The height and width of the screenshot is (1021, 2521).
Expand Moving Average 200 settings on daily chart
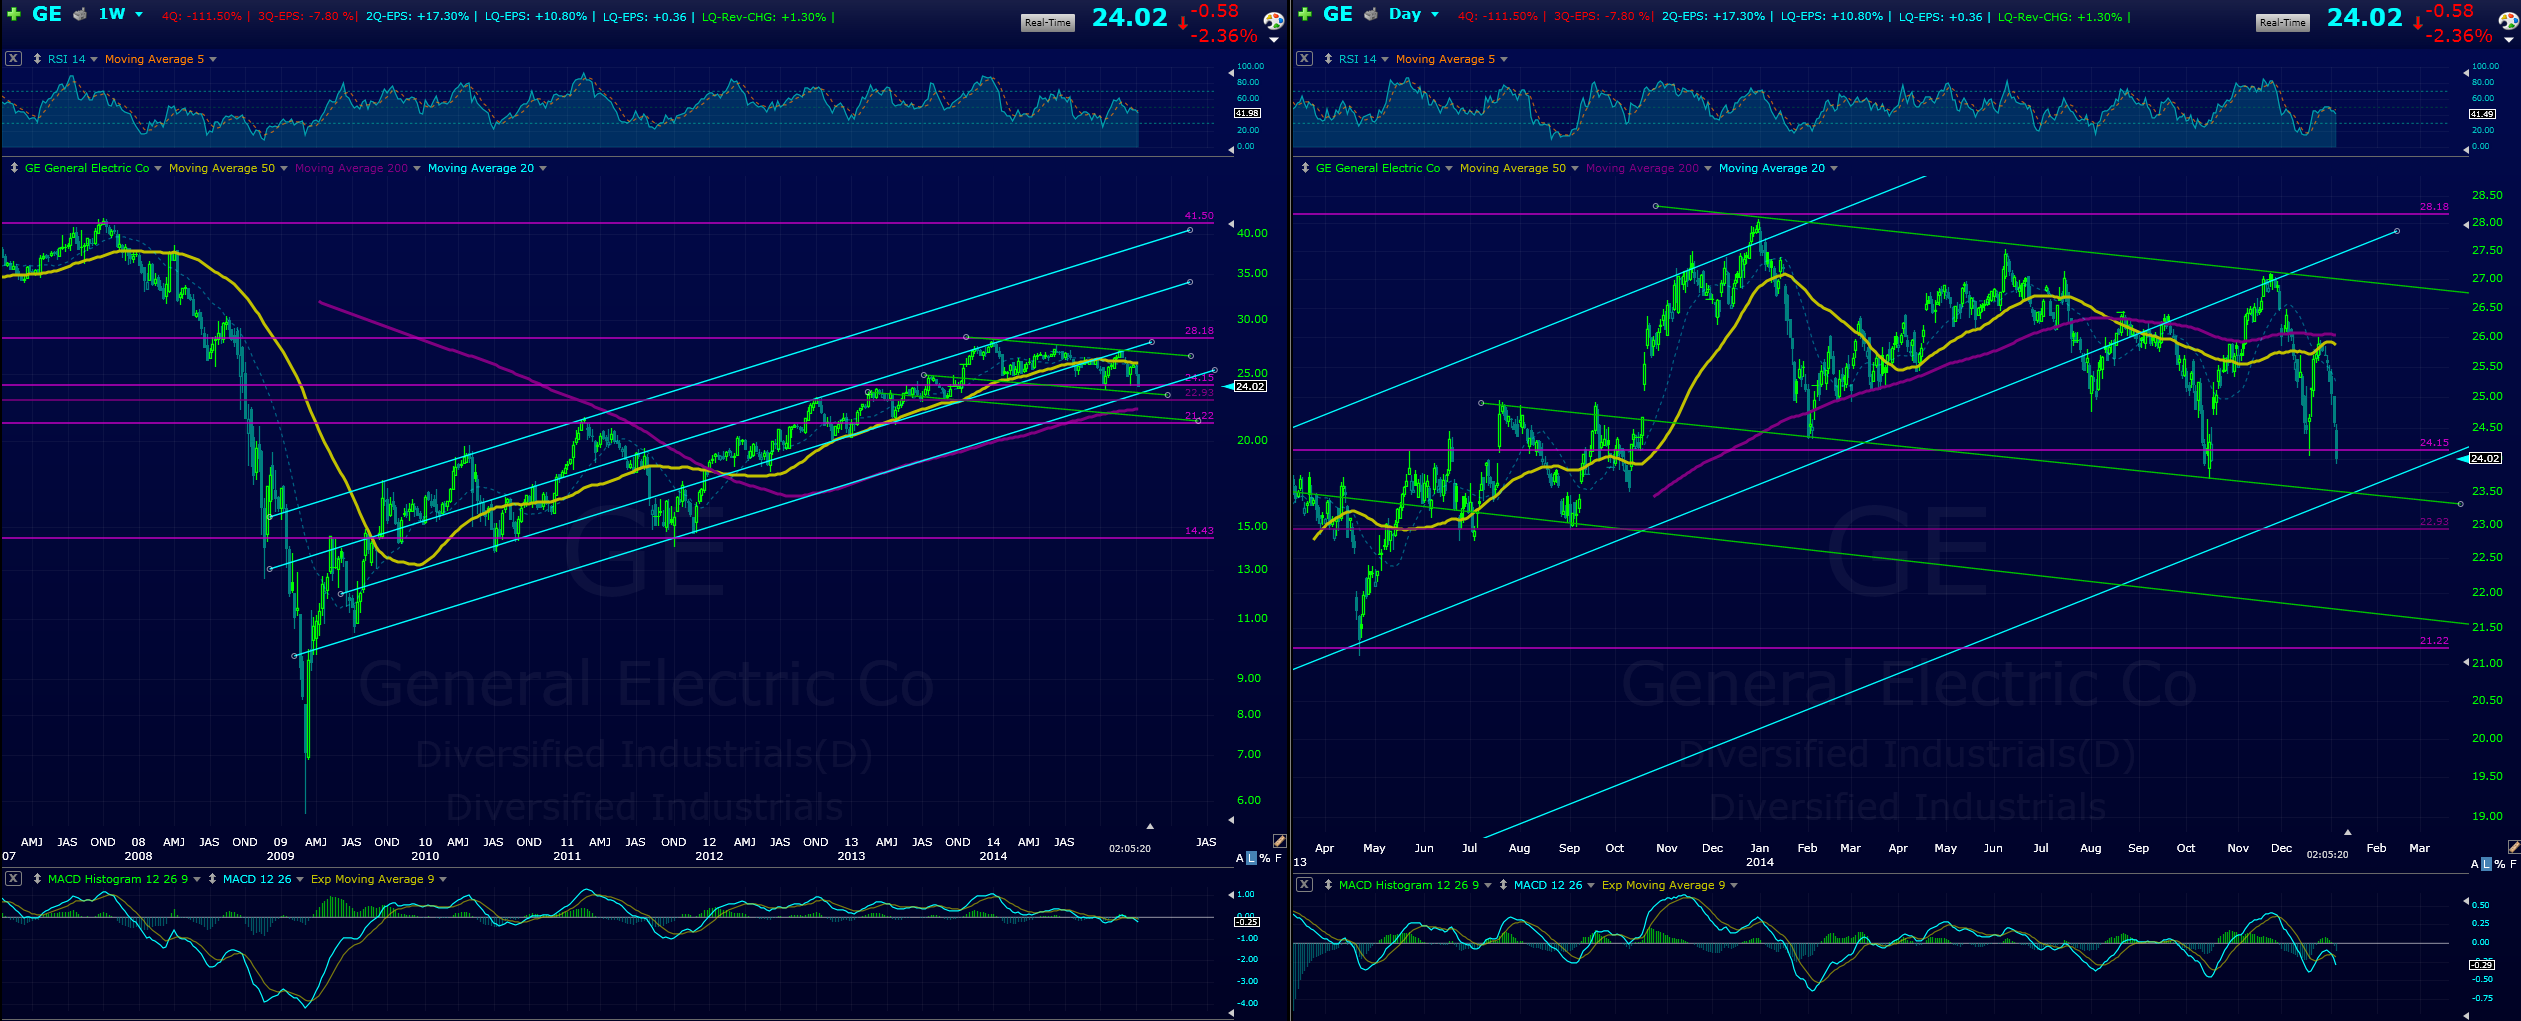(x=1708, y=168)
